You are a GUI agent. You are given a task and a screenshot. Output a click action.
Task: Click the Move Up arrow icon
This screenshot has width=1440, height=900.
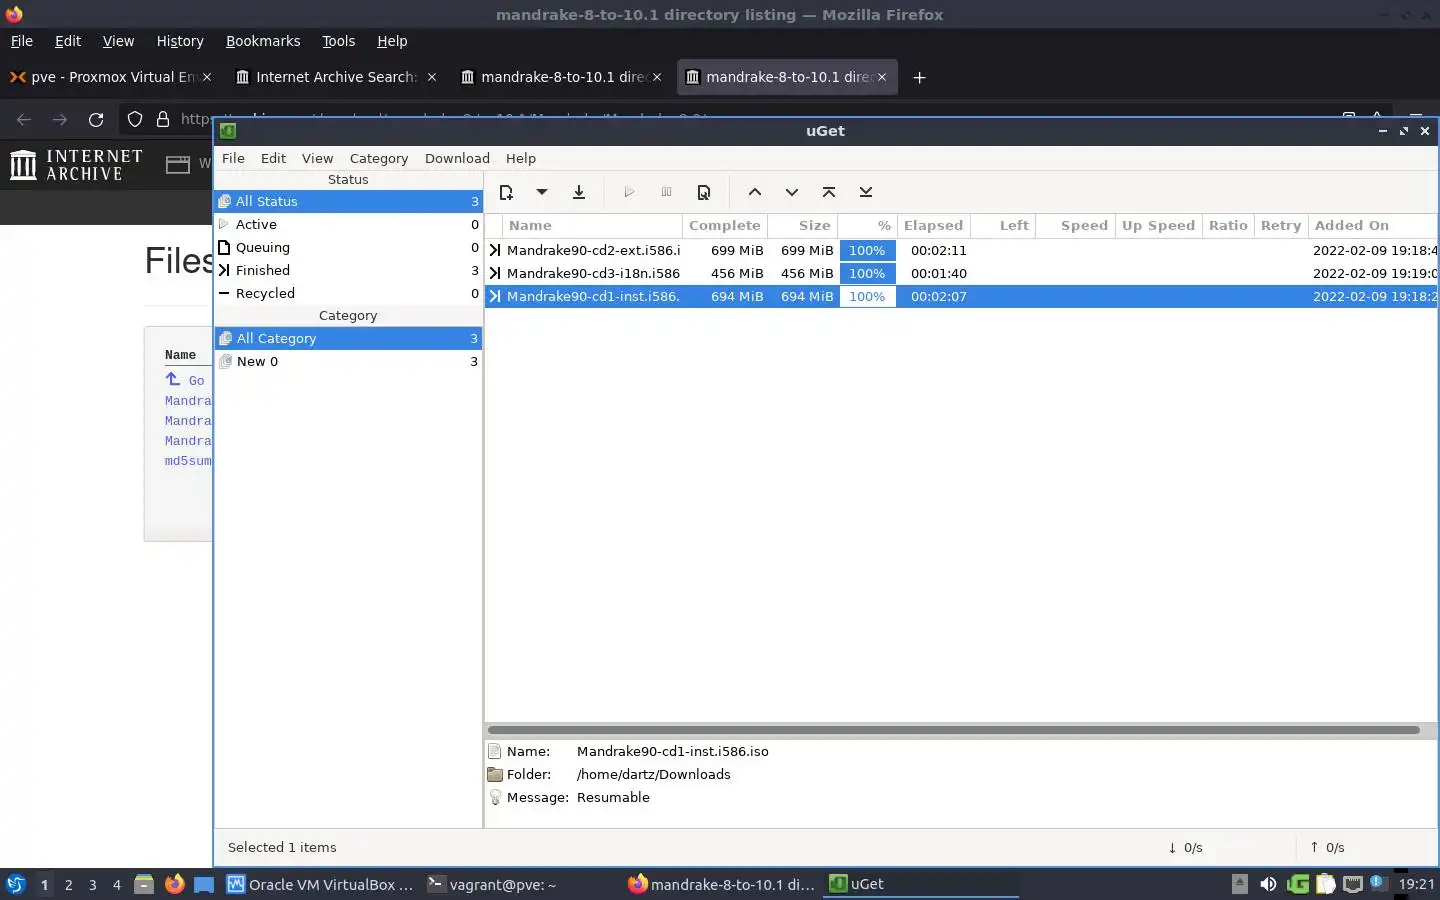tap(755, 192)
